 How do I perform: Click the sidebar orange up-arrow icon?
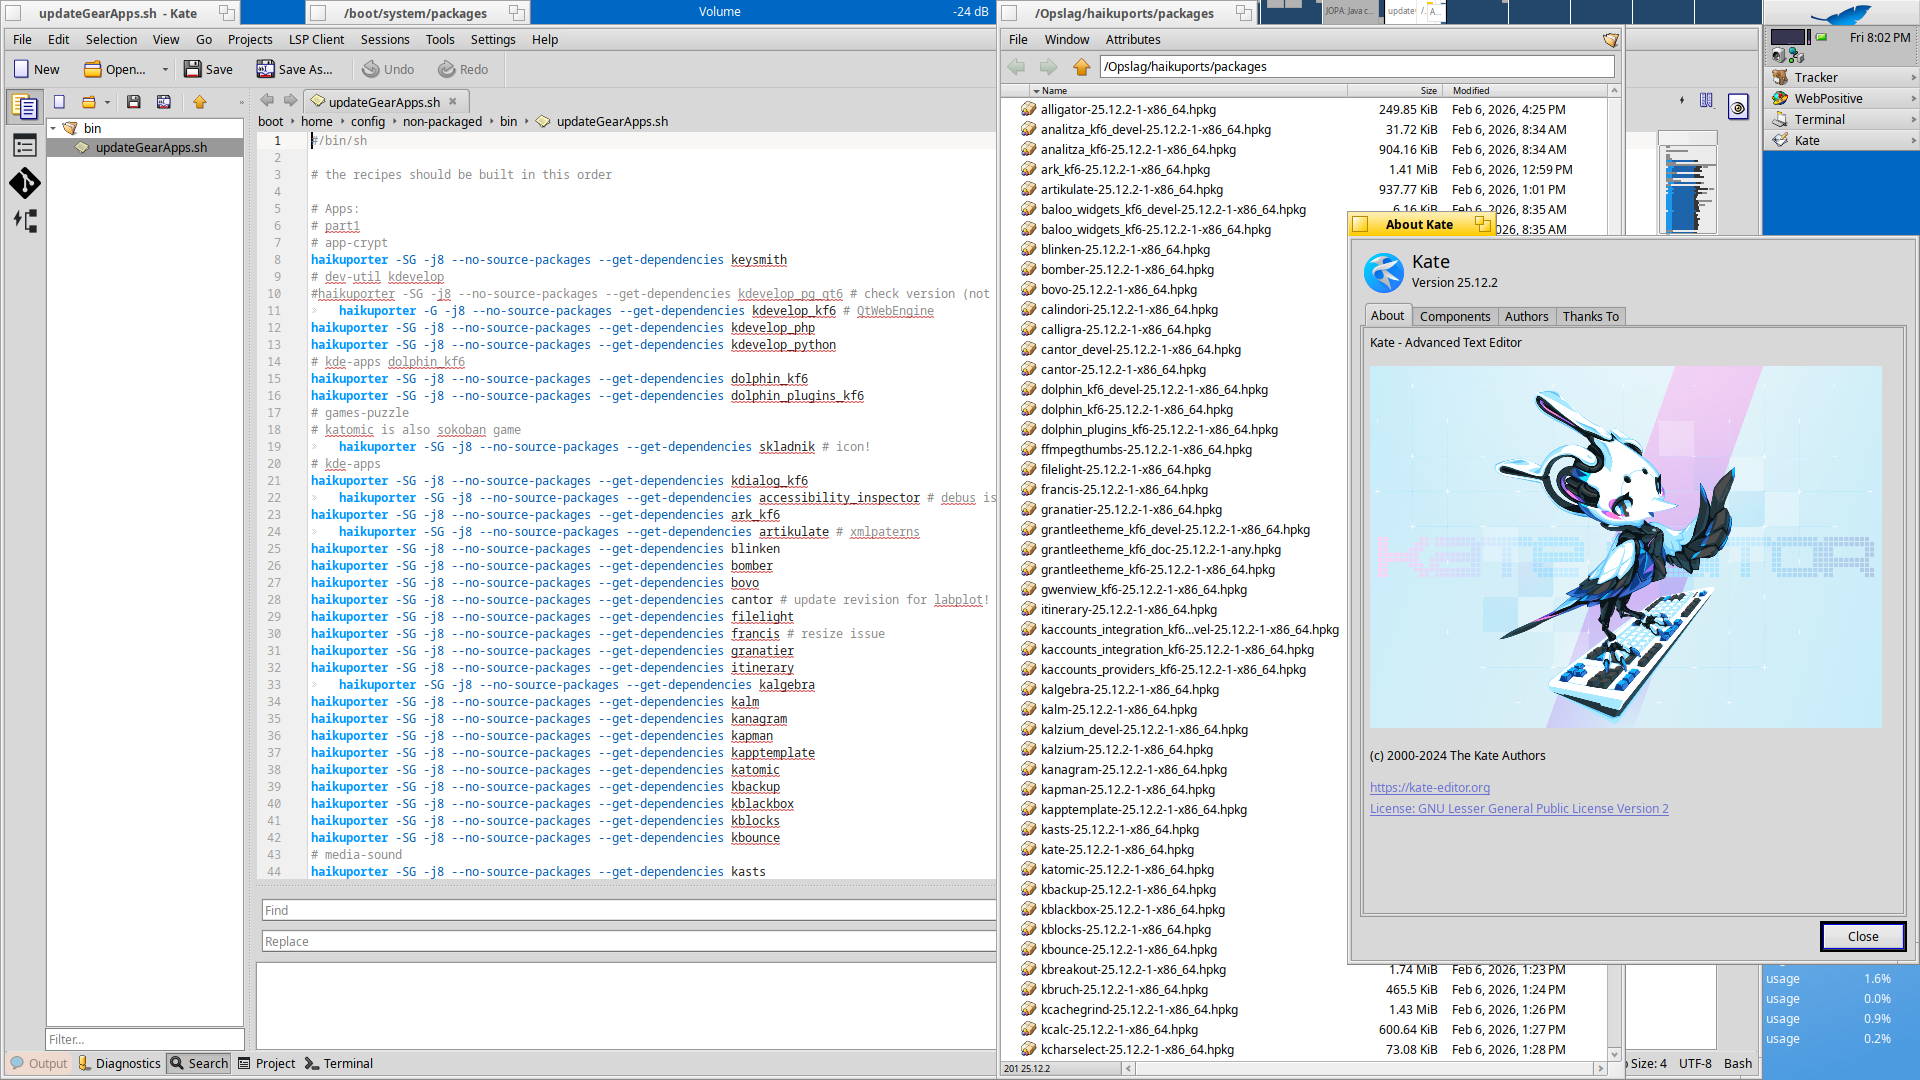click(199, 102)
